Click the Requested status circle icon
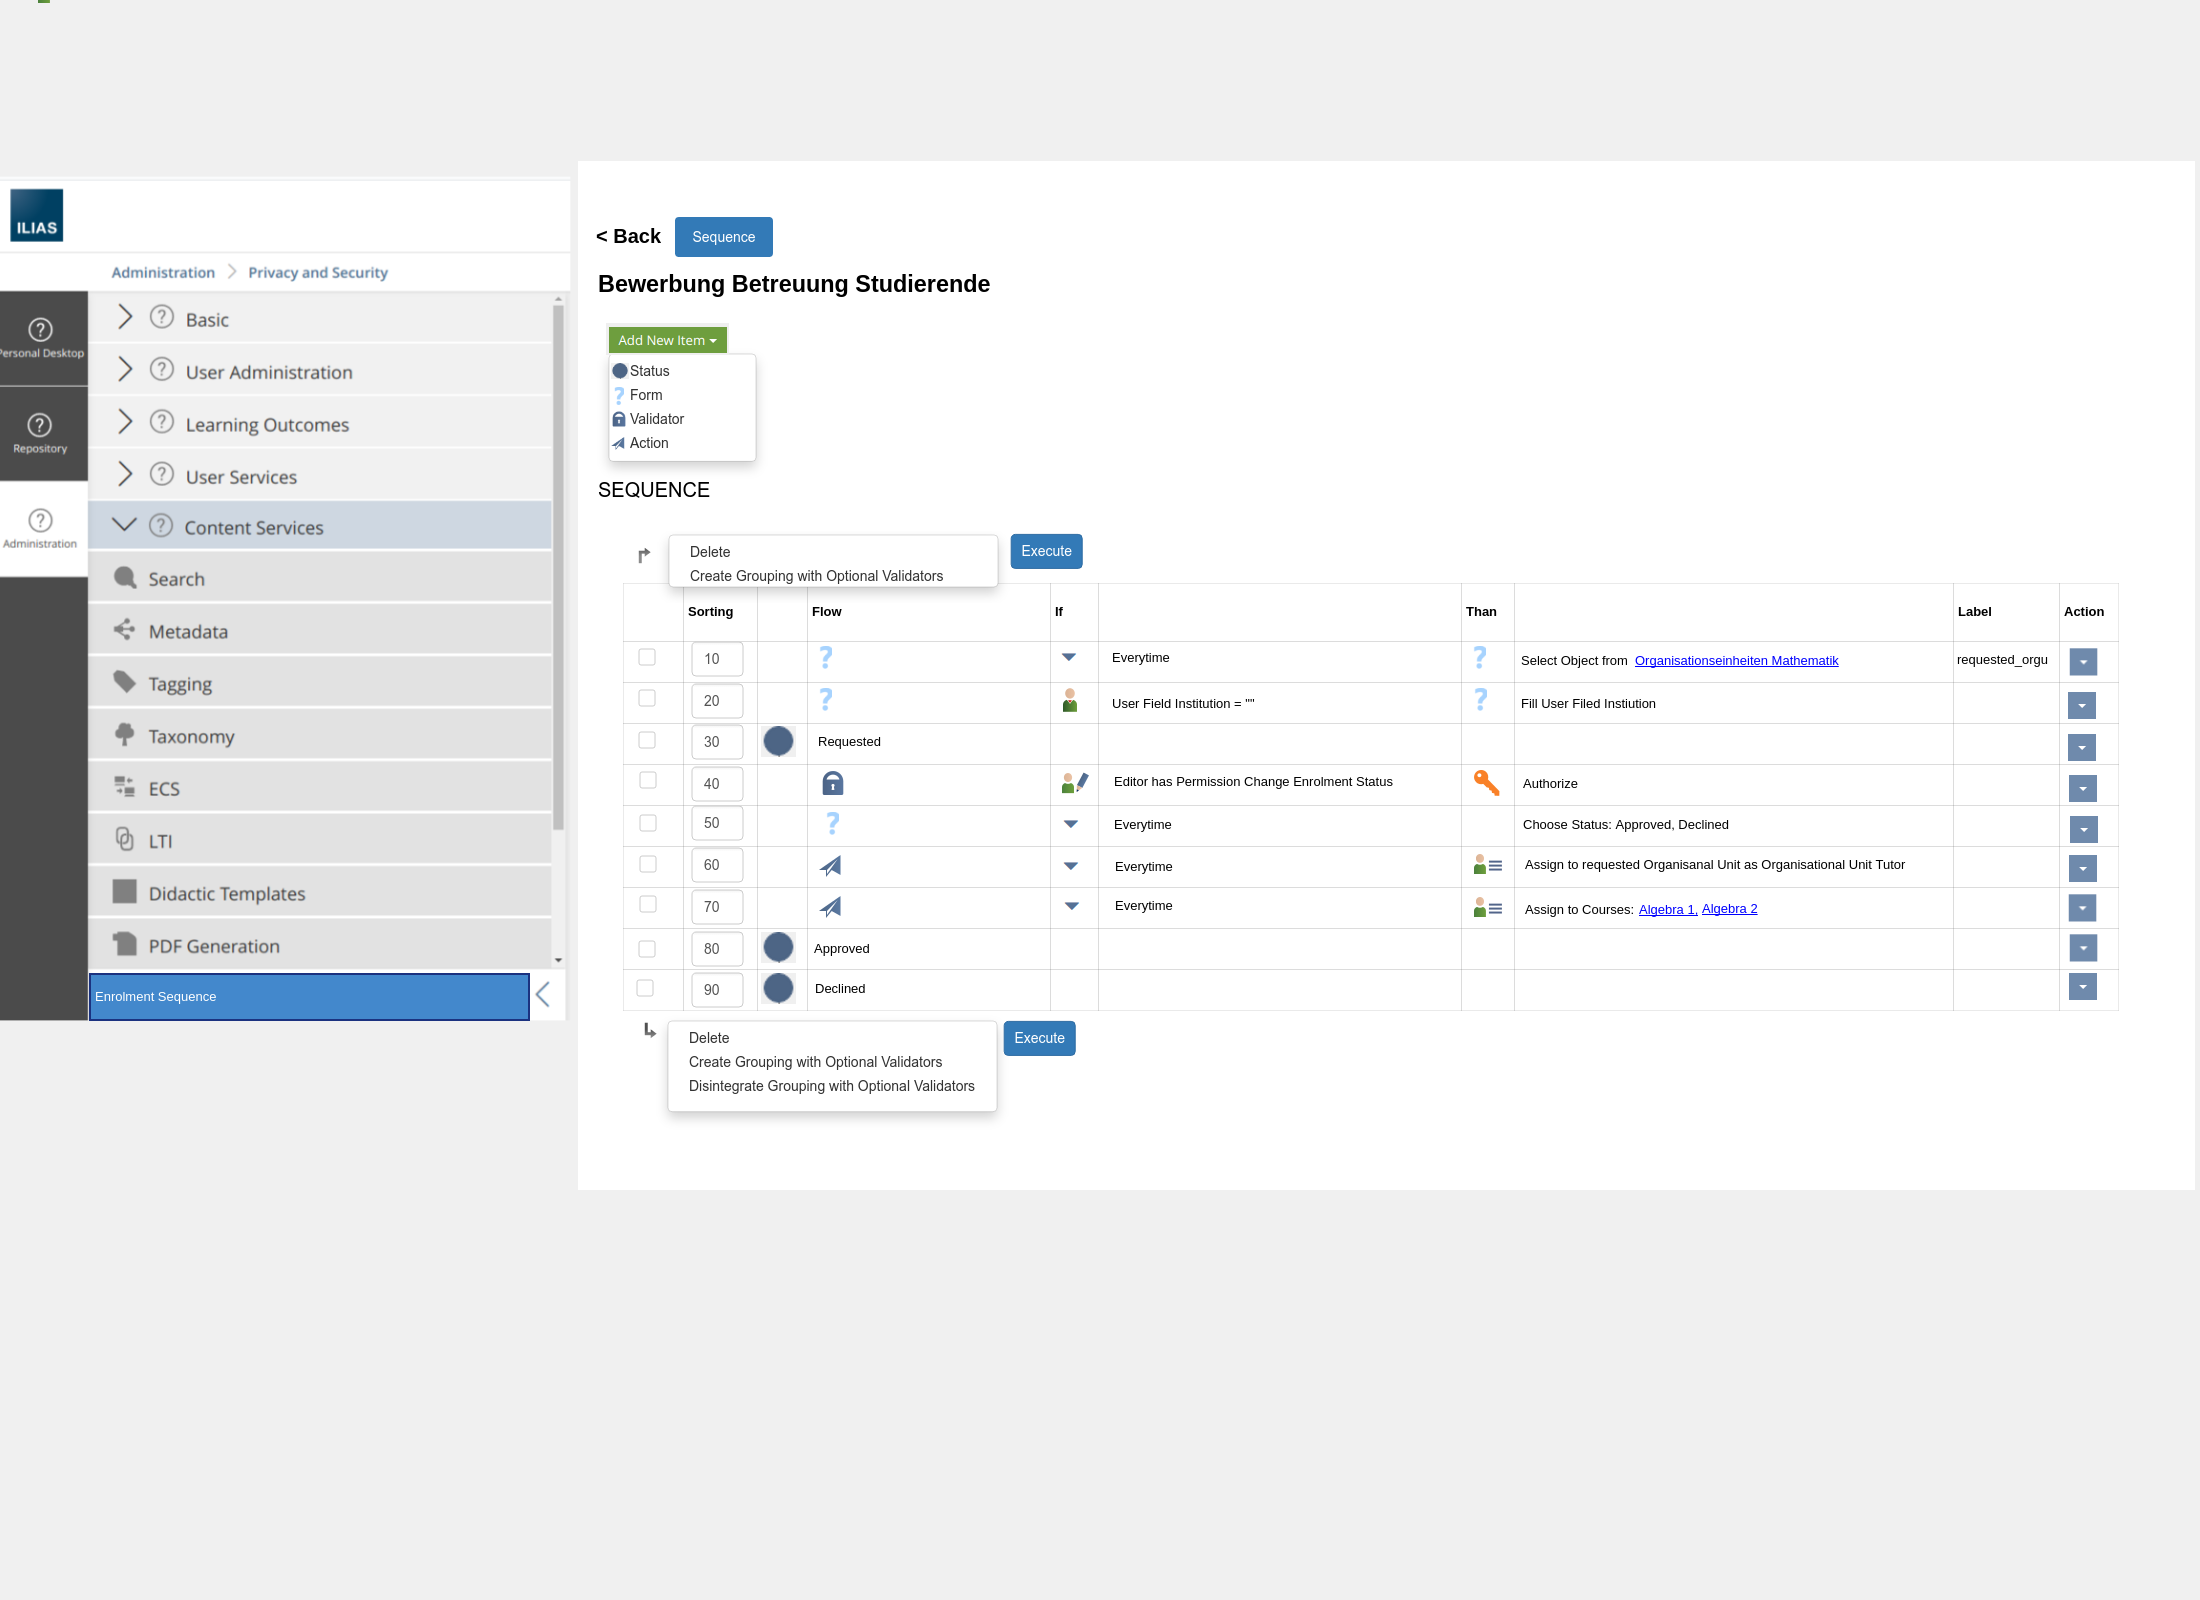The width and height of the screenshot is (2200, 1600). pyautogui.click(x=778, y=741)
